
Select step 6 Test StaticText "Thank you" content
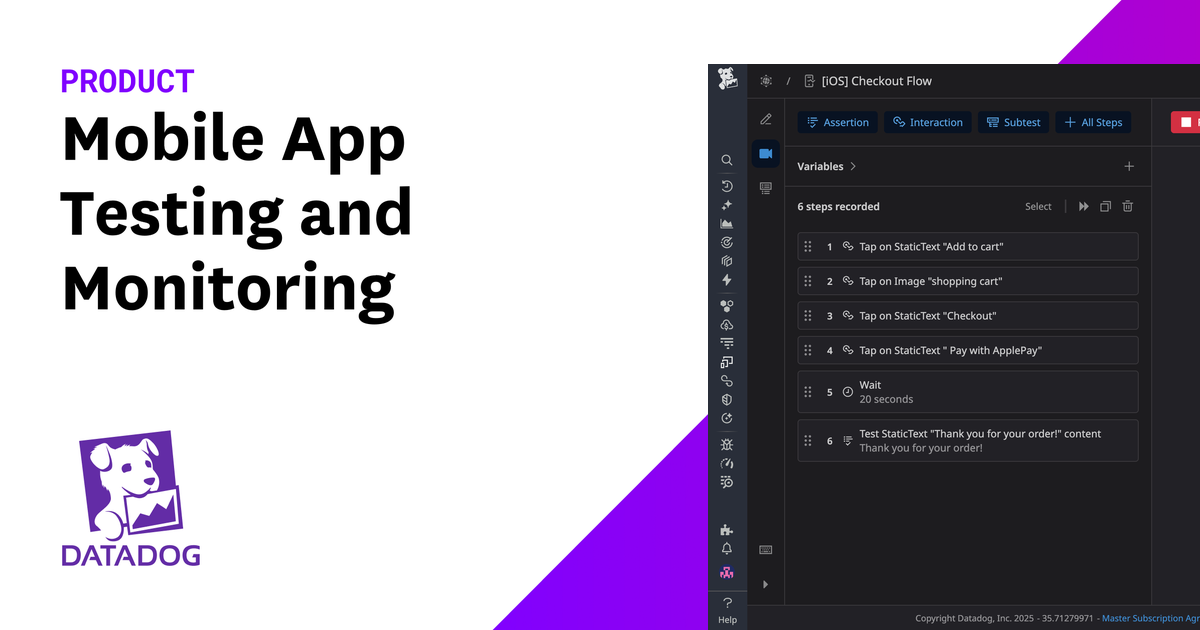pyautogui.click(x=968, y=441)
